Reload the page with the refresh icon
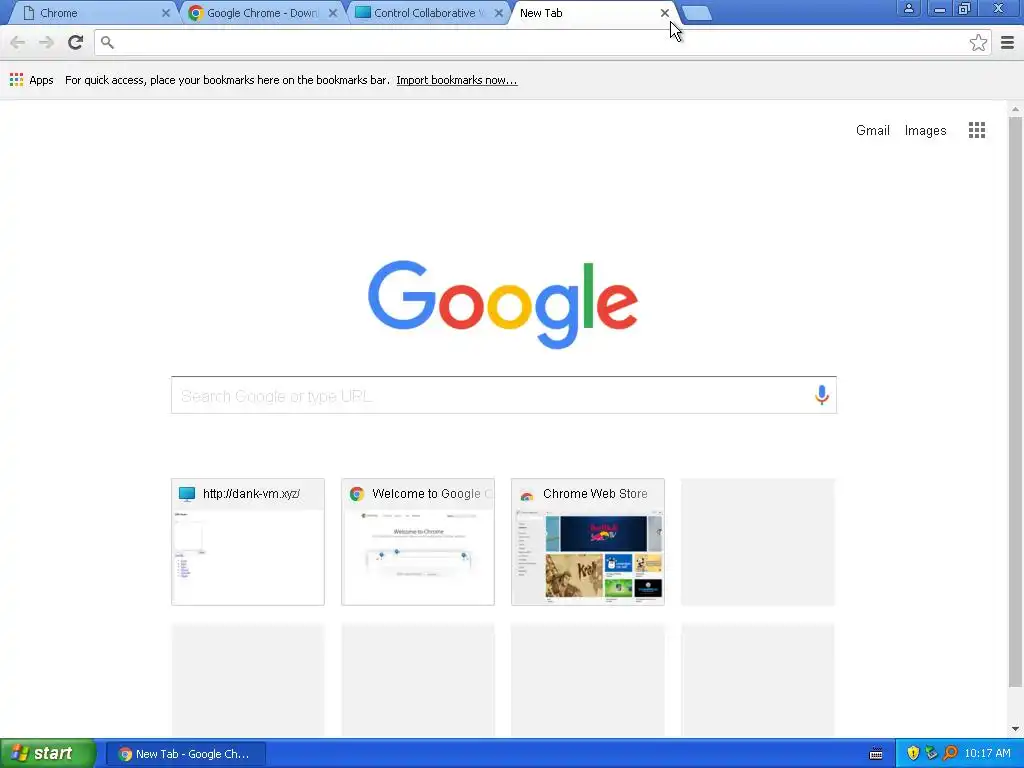The height and width of the screenshot is (768, 1024). (x=76, y=42)
